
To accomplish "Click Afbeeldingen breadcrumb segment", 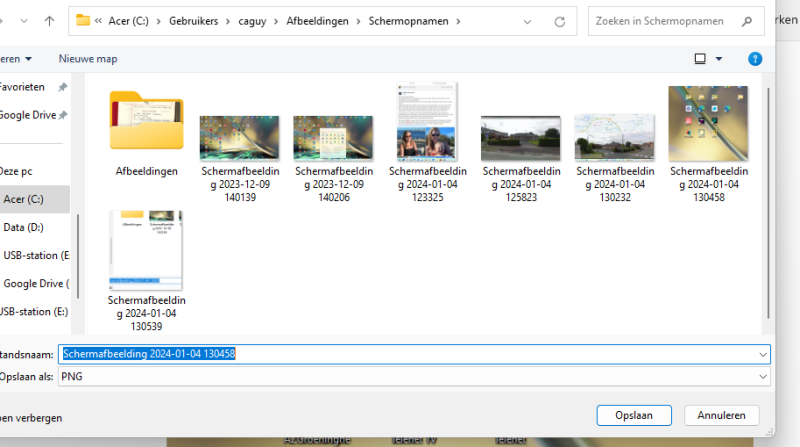I will click(317, 21).
